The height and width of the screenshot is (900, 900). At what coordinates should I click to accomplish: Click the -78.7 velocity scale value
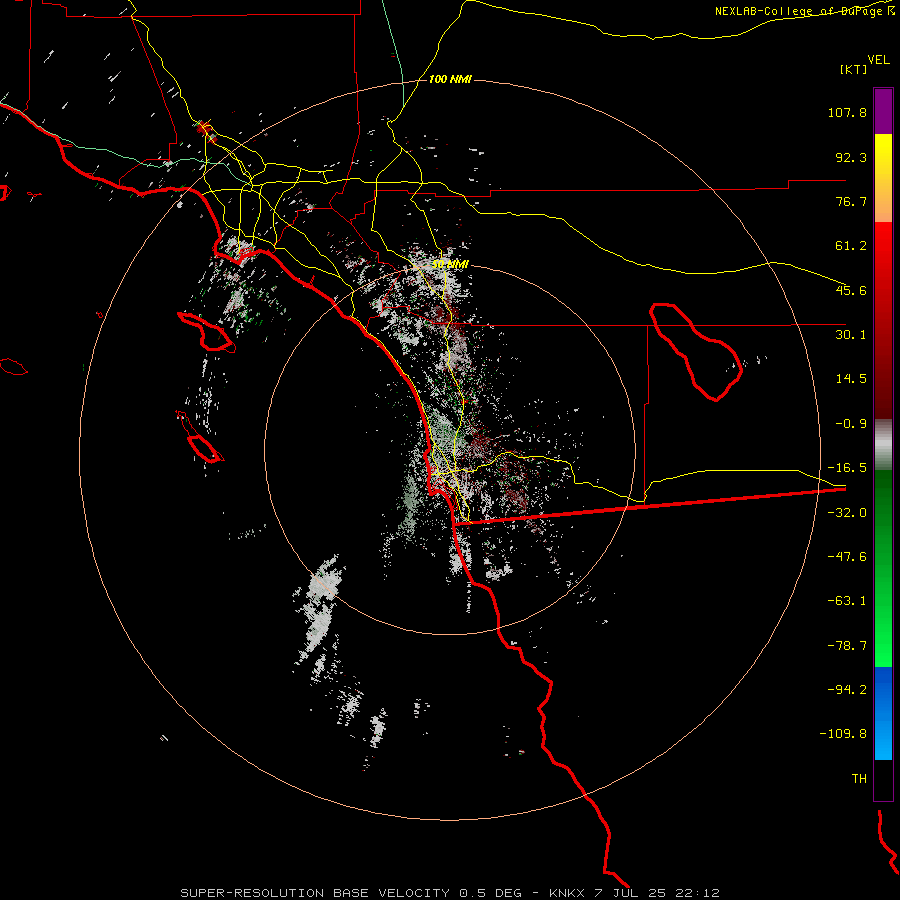pos(847,646)
